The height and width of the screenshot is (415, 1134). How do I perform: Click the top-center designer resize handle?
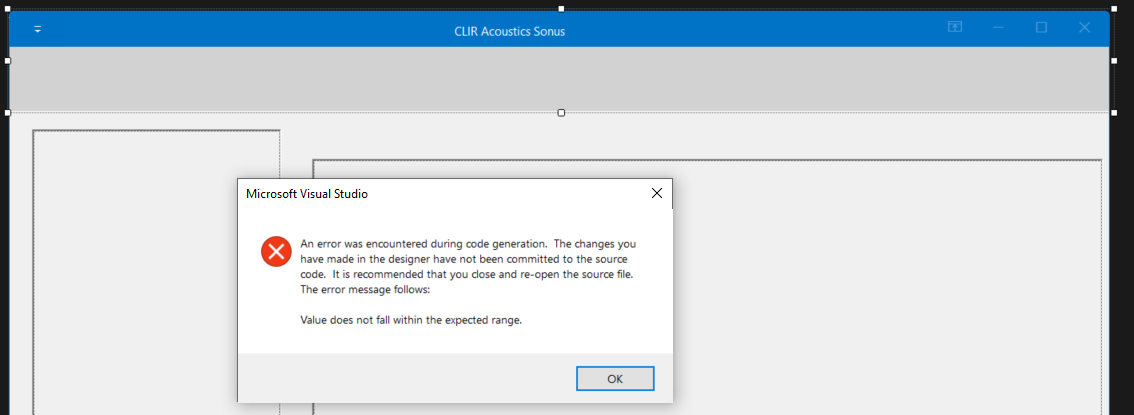[x=561, y=8]
